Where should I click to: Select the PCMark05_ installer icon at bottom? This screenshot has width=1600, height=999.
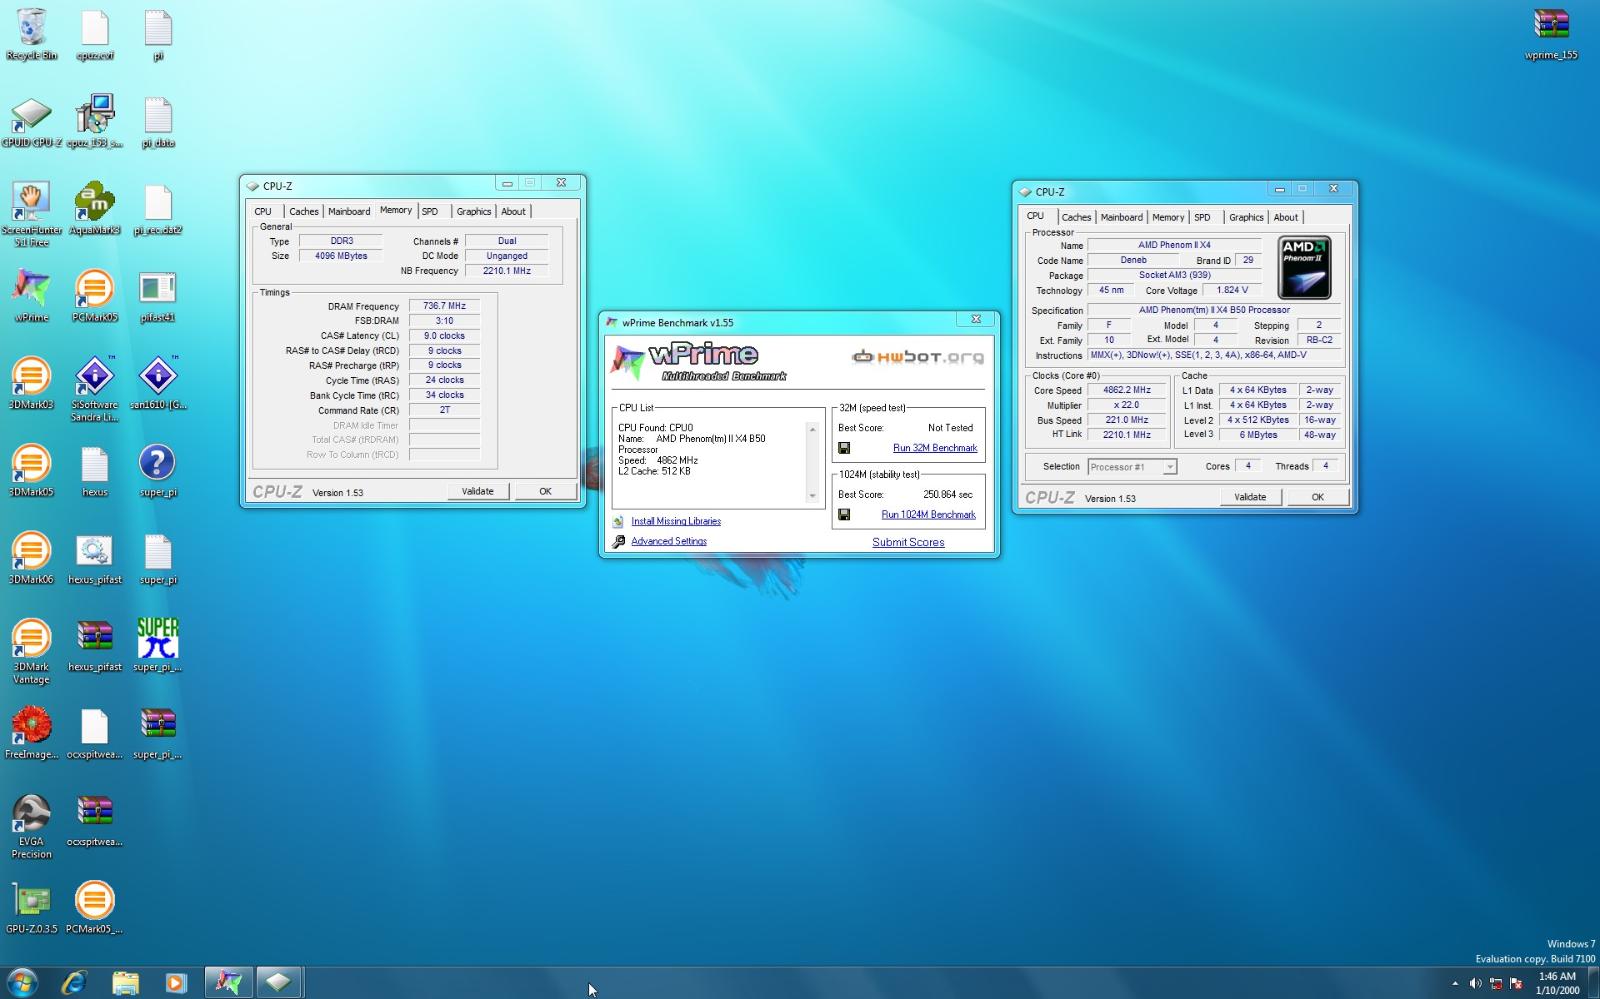coord(94,907)
